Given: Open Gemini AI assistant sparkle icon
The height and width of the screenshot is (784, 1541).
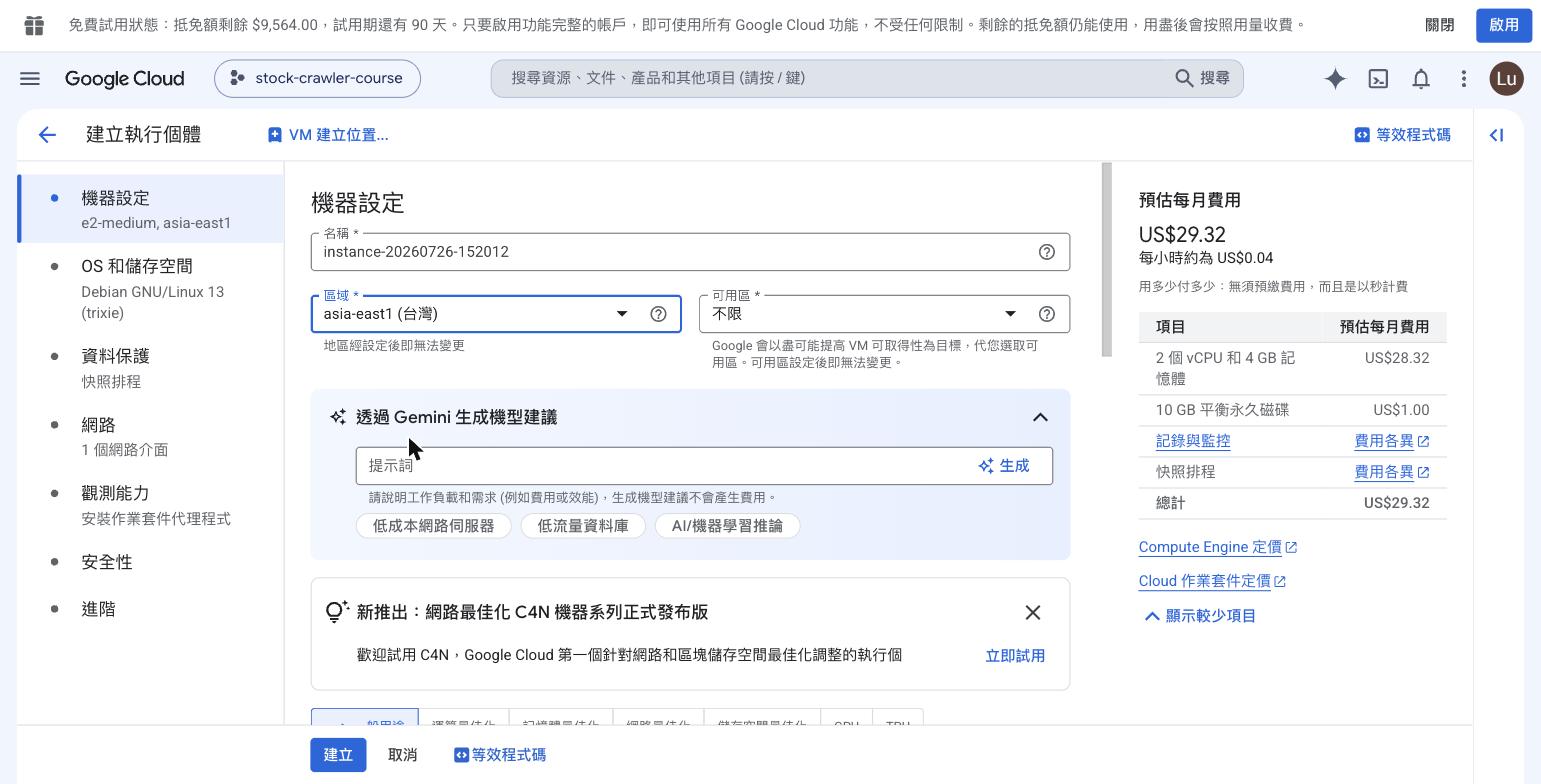Looking at the screenshot, I should pyautogui.click(x=1335, y=78).
